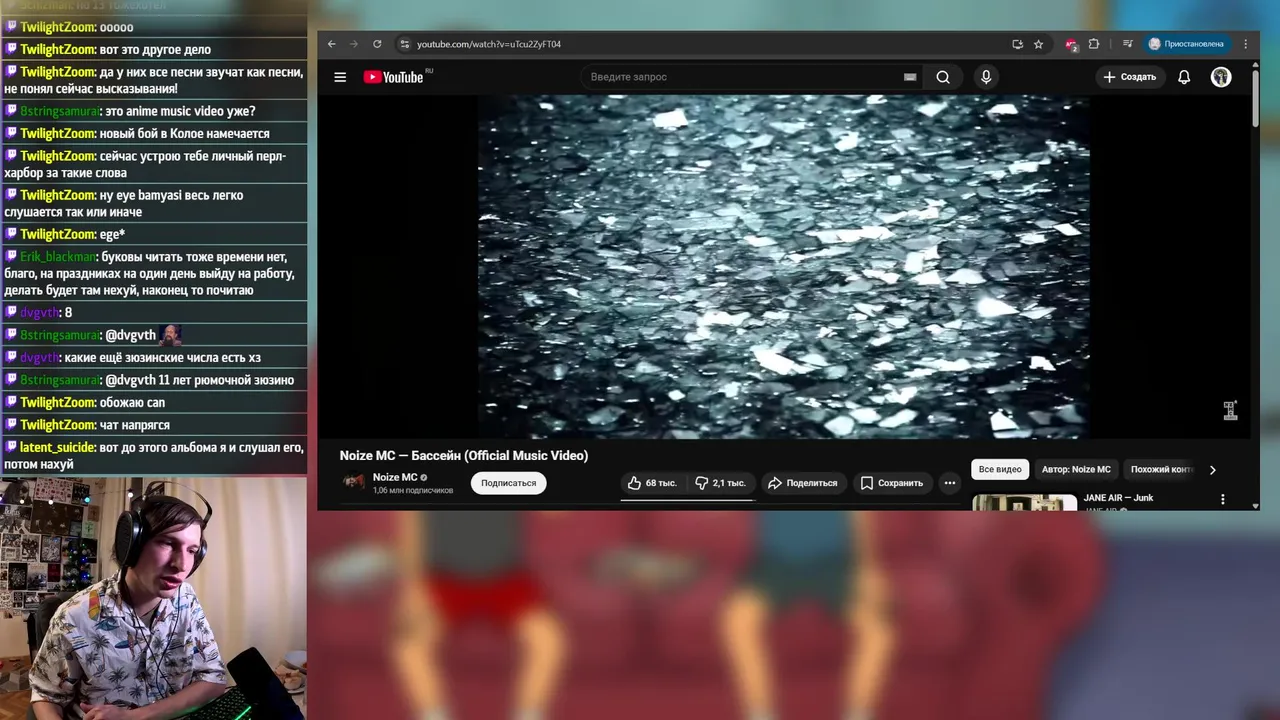Viewport: 1280px width, 720px height.
Task: Open more actions for the video
Action: coord(950,483)
